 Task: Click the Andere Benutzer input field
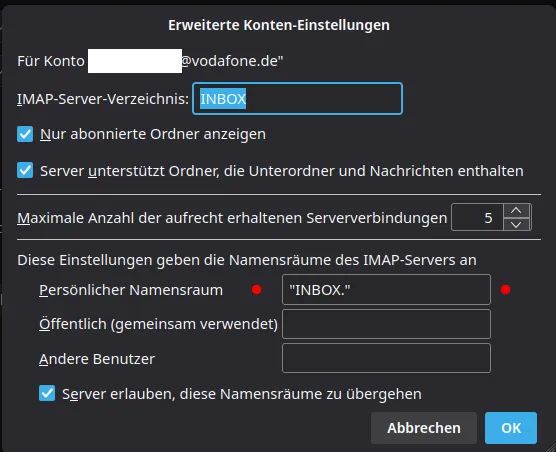point(386,358)
